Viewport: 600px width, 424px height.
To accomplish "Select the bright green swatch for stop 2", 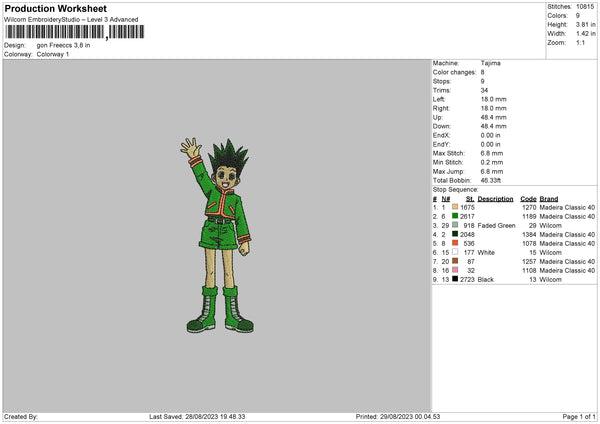I will (x=454, y=216).
